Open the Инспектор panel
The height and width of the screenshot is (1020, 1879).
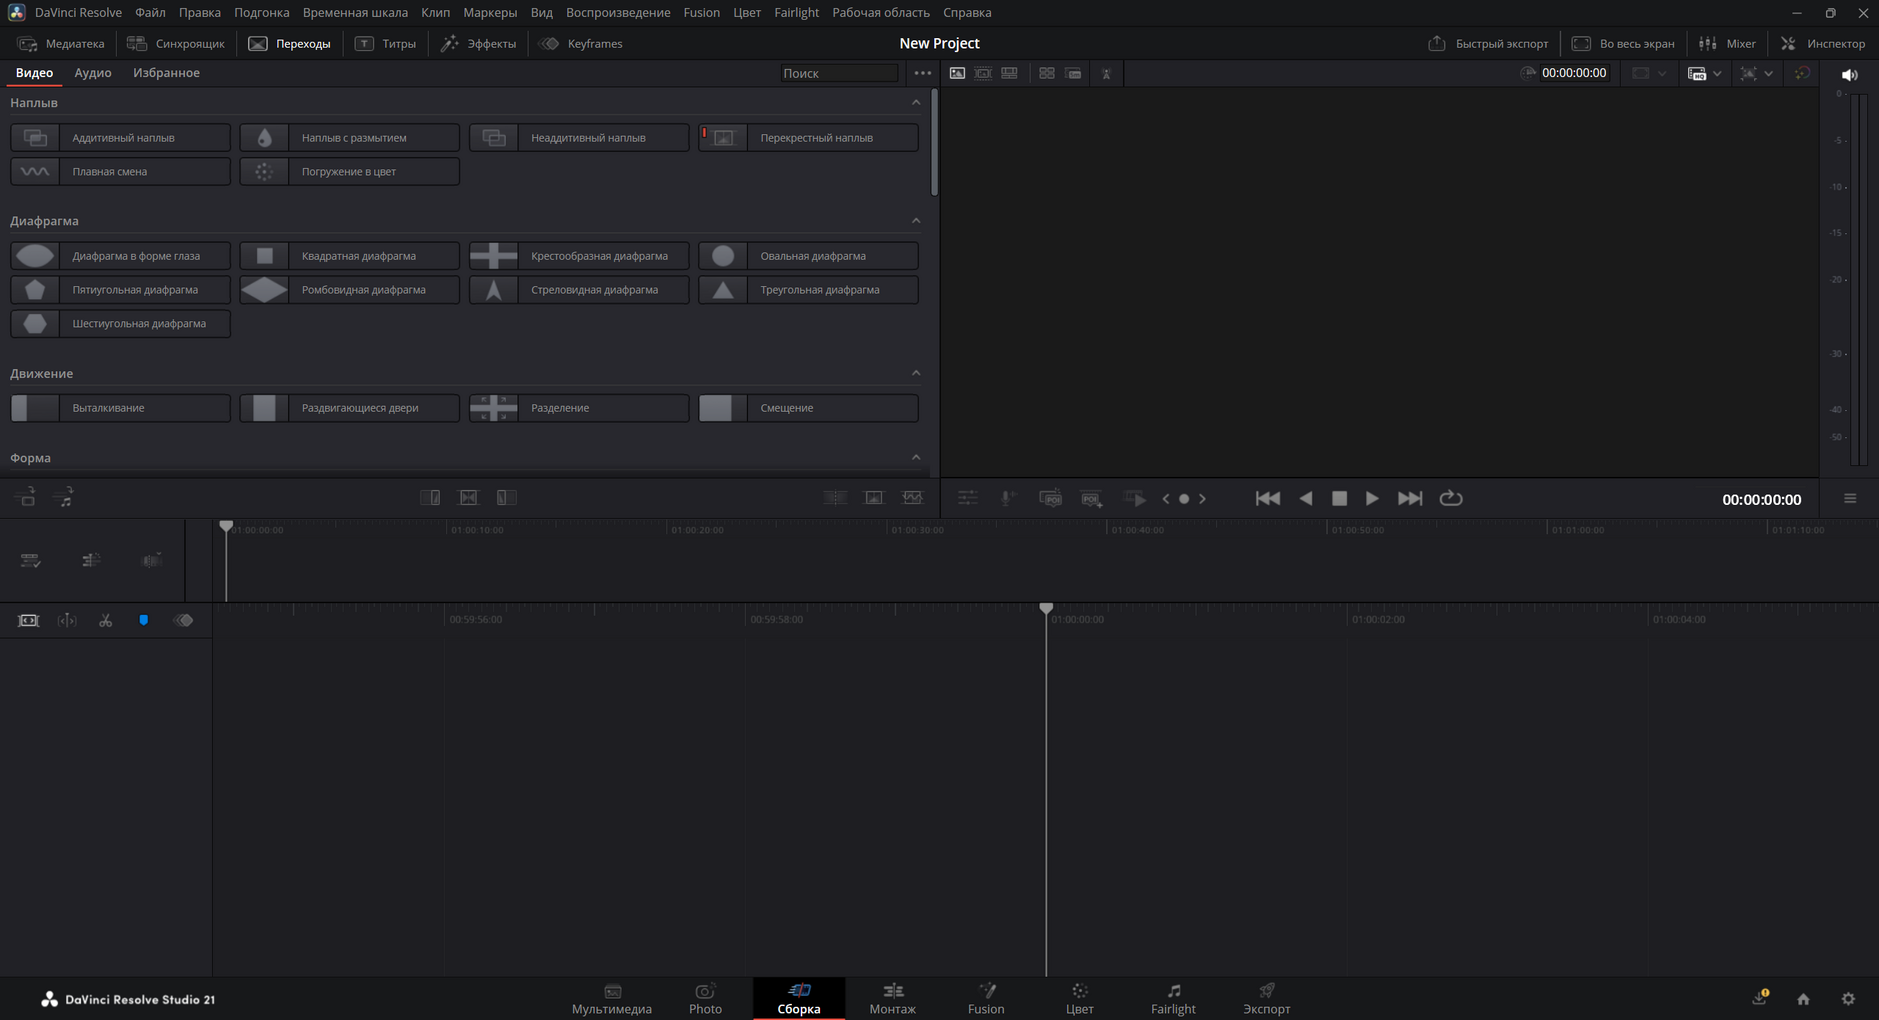click(x=1823, y=43)
